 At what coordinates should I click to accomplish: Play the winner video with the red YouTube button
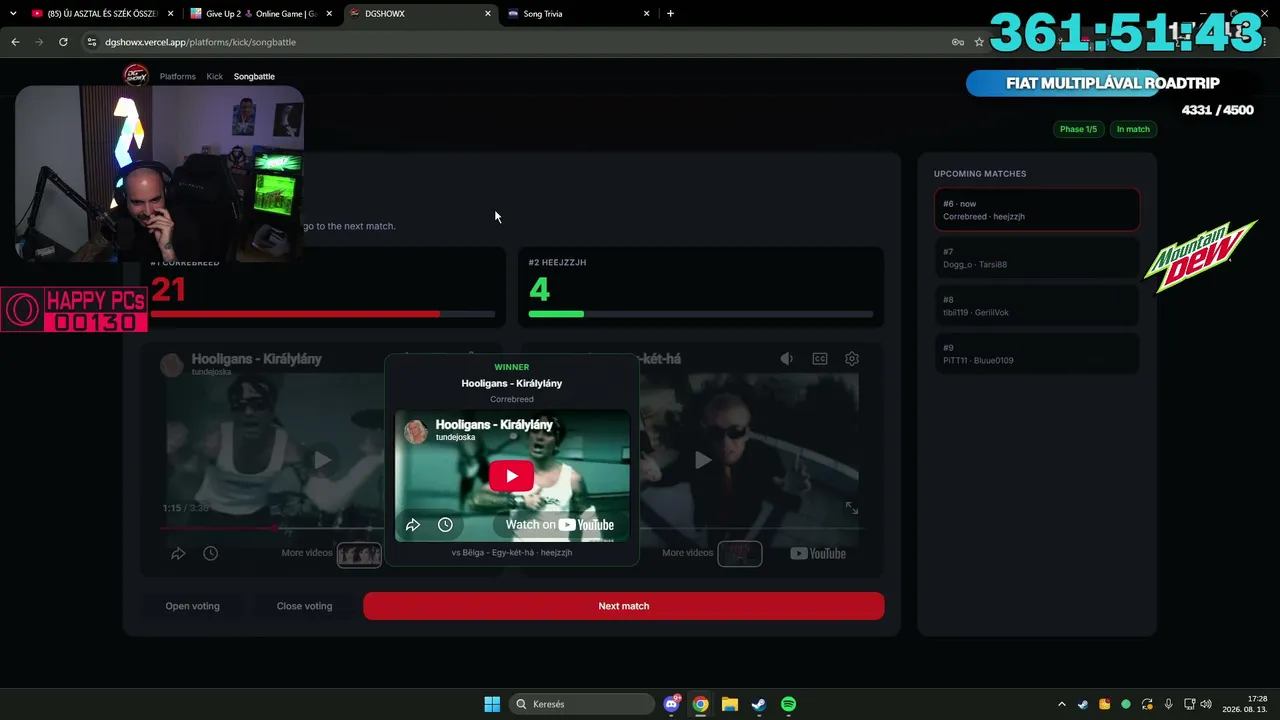tap(511, 476)
